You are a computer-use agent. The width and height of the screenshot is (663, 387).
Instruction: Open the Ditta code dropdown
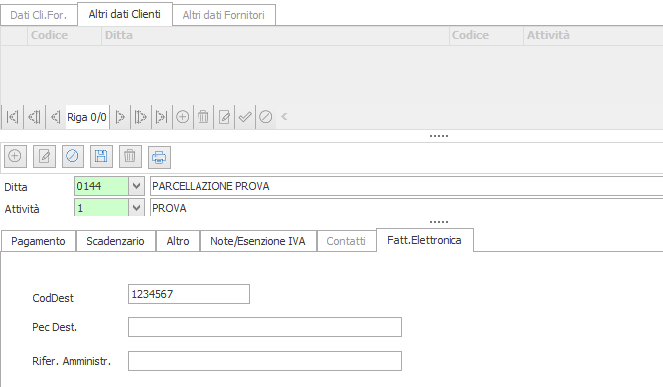136,186
